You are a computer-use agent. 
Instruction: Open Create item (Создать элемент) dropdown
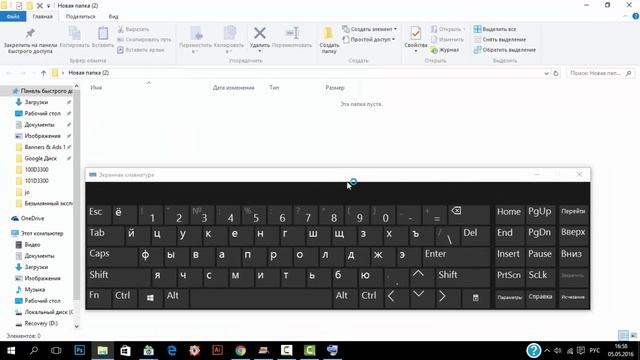(x=369, y=29)
